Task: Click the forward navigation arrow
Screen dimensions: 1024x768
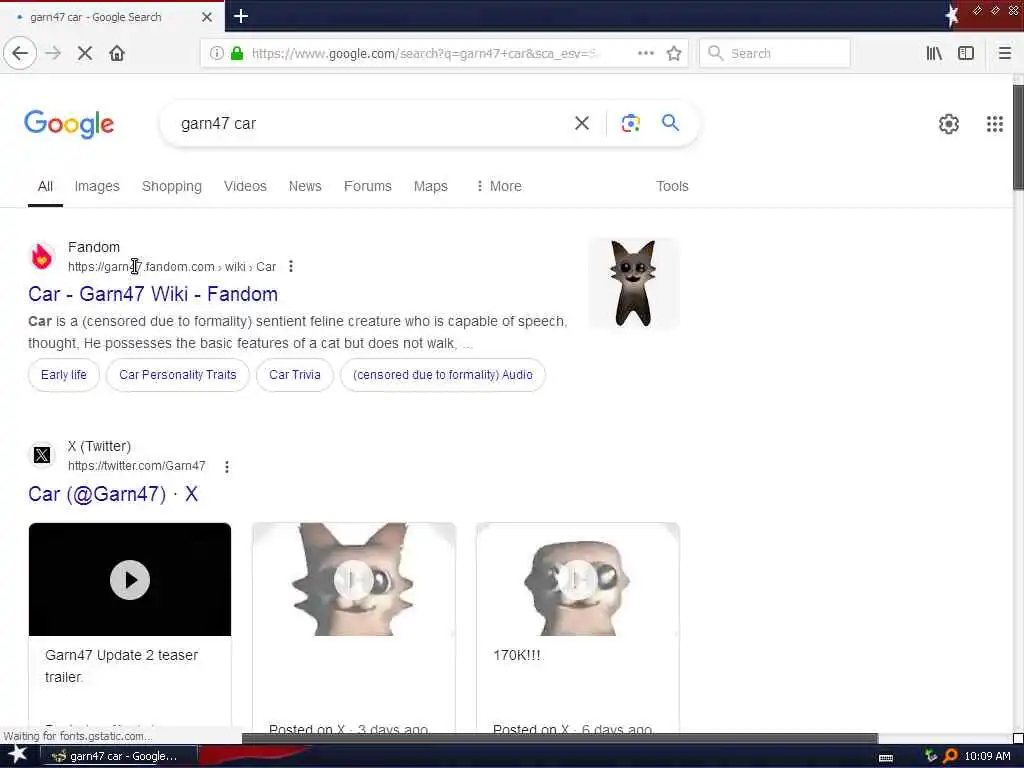Action: pos(53,53)
